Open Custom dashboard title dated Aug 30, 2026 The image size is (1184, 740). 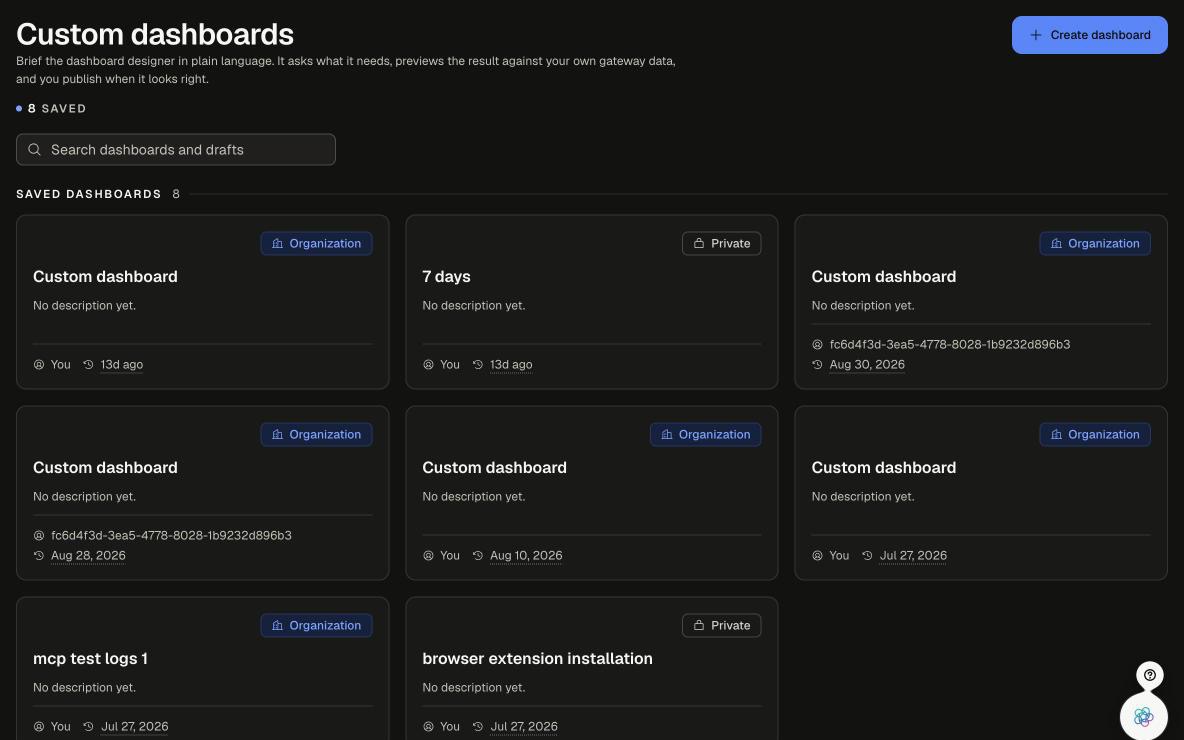click(883, 276)
